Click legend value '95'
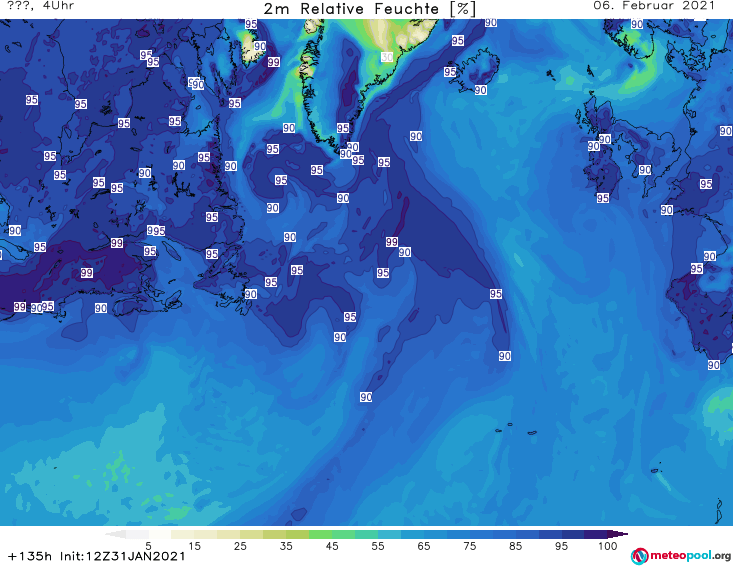Screen dimensions: 733x566 coord(561,546)
